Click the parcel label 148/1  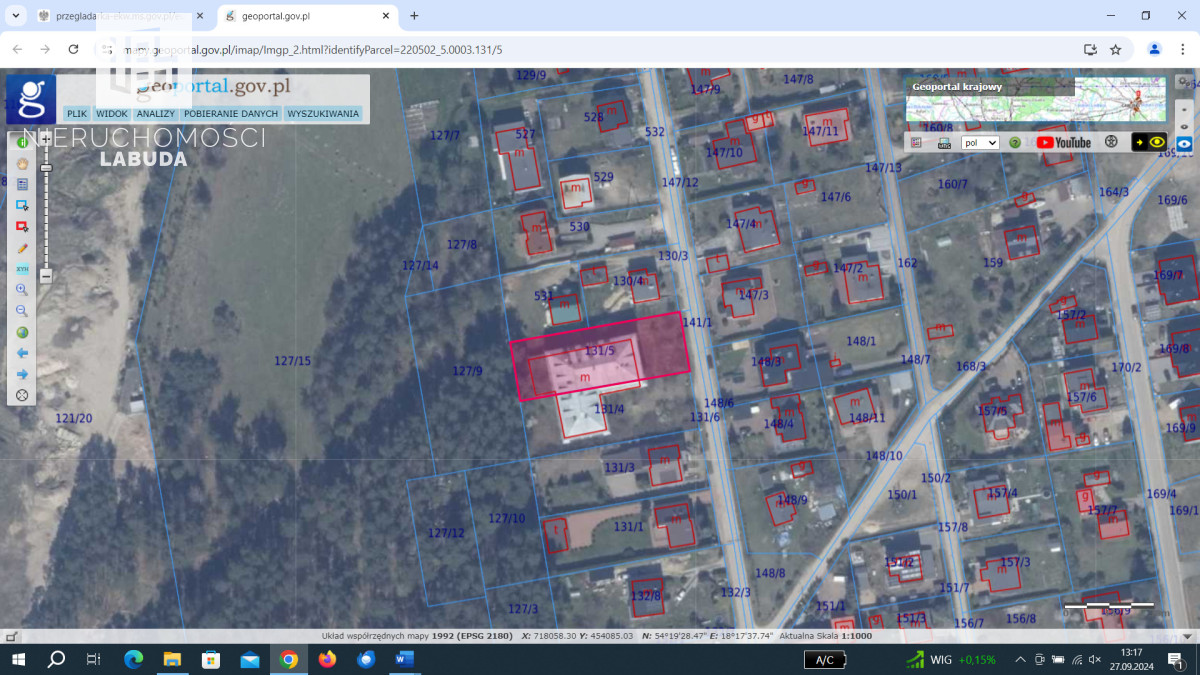tap(861, 341)
